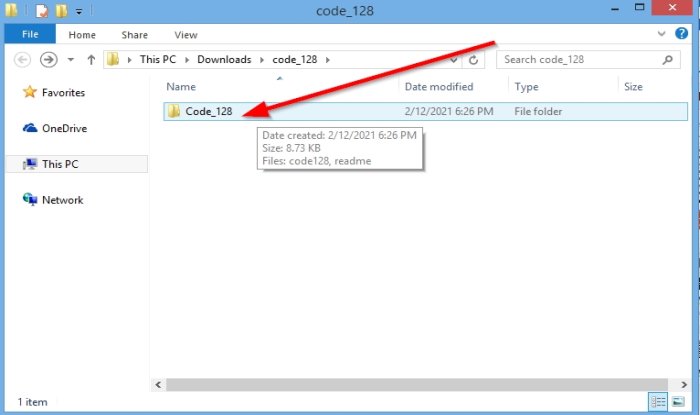Switch to Large icons view layout

(678, 402)
